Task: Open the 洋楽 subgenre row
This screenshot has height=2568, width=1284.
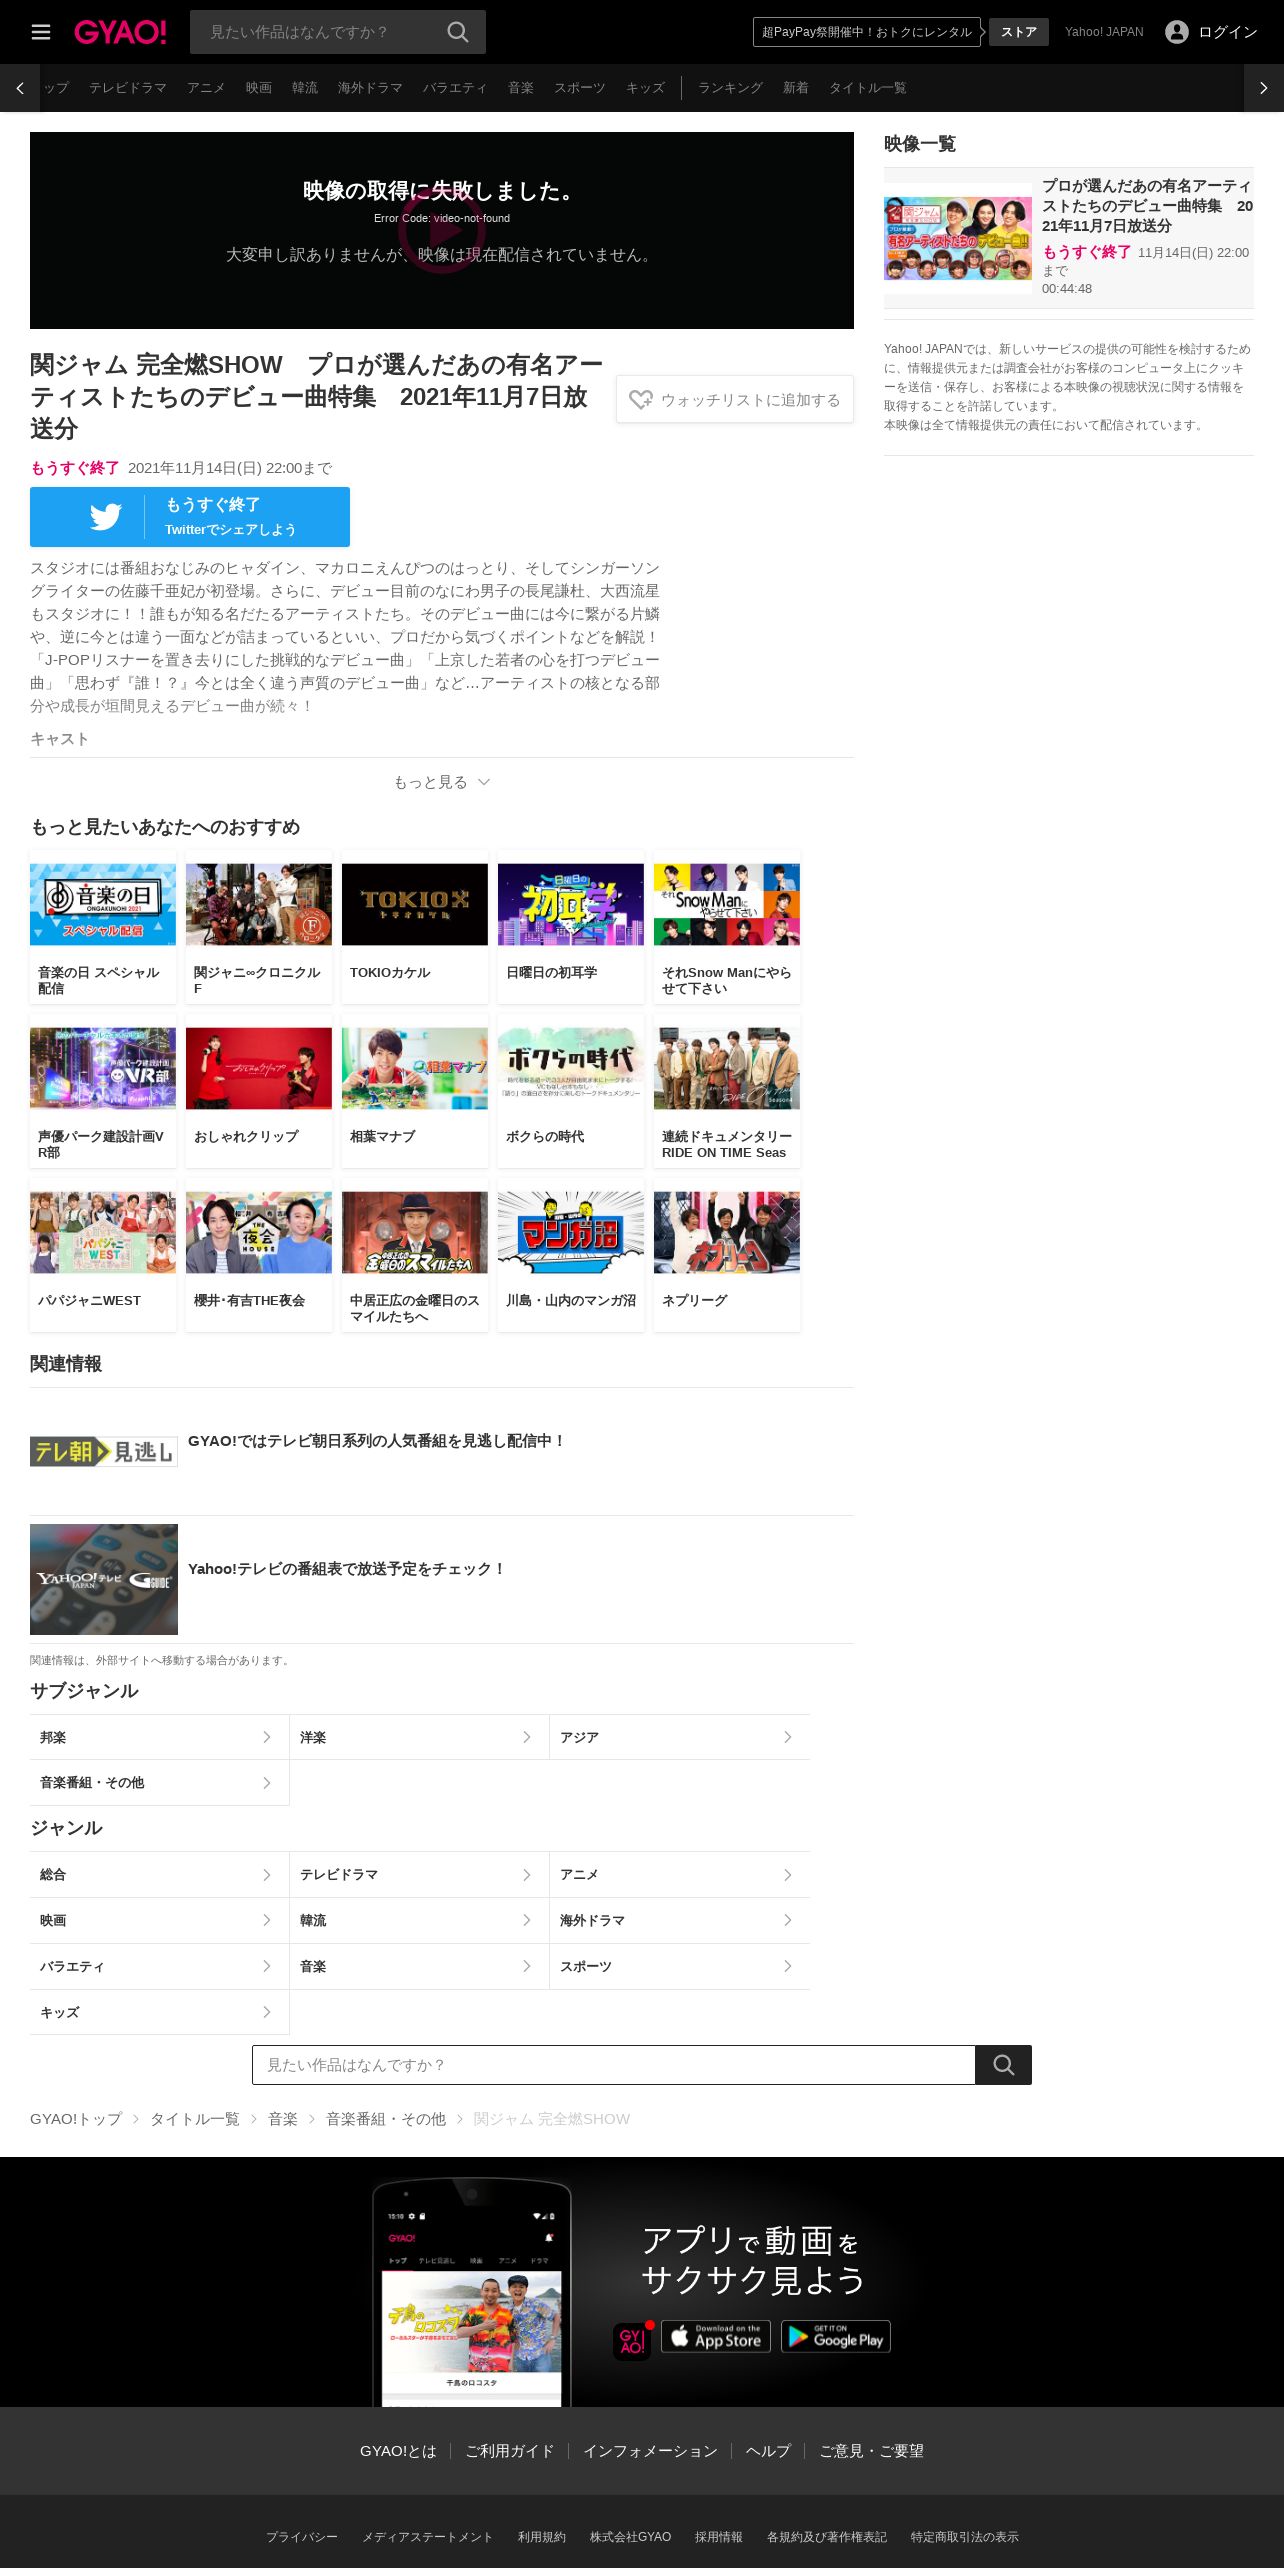Action: point(419,1737)
